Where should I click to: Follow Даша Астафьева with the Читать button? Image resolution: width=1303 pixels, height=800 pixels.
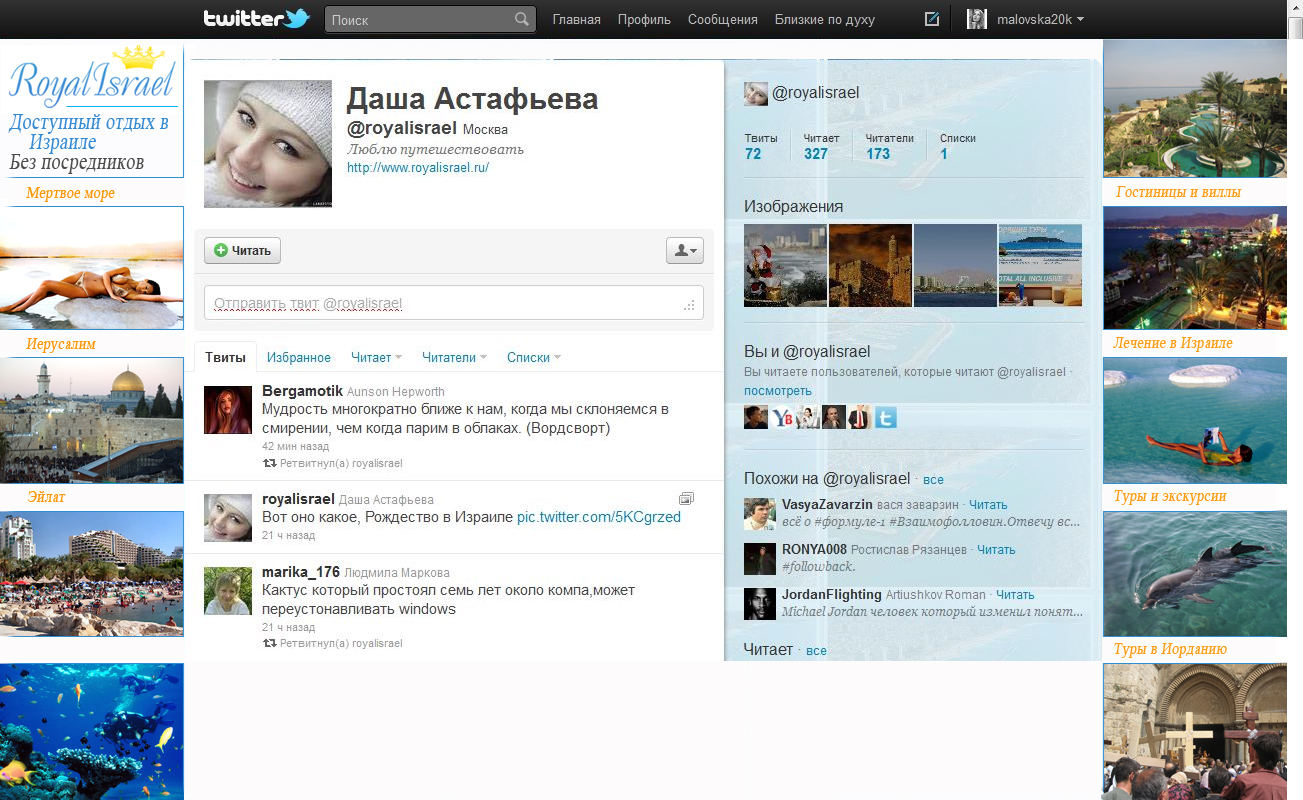pyautogui.click(x=242, y=250)
